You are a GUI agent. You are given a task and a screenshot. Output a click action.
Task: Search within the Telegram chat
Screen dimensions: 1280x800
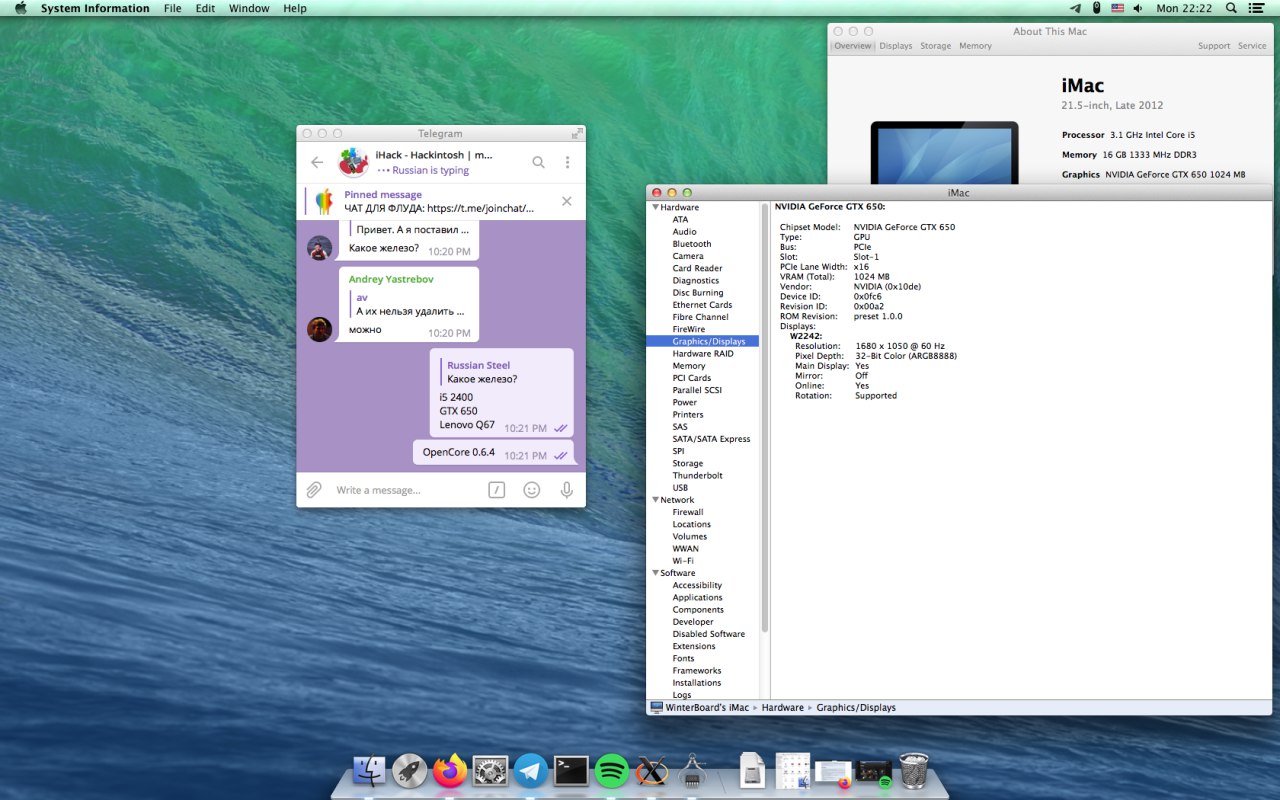click(538, 162)
